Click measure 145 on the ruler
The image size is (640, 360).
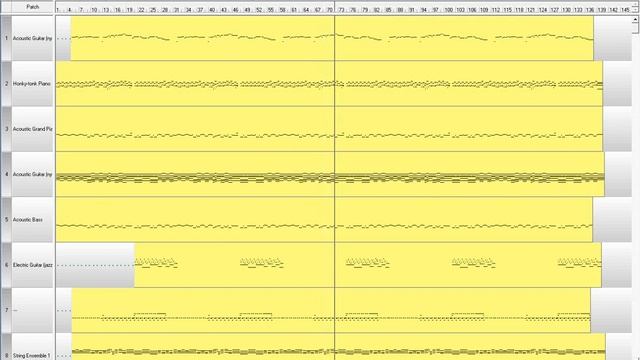[625, 10]
